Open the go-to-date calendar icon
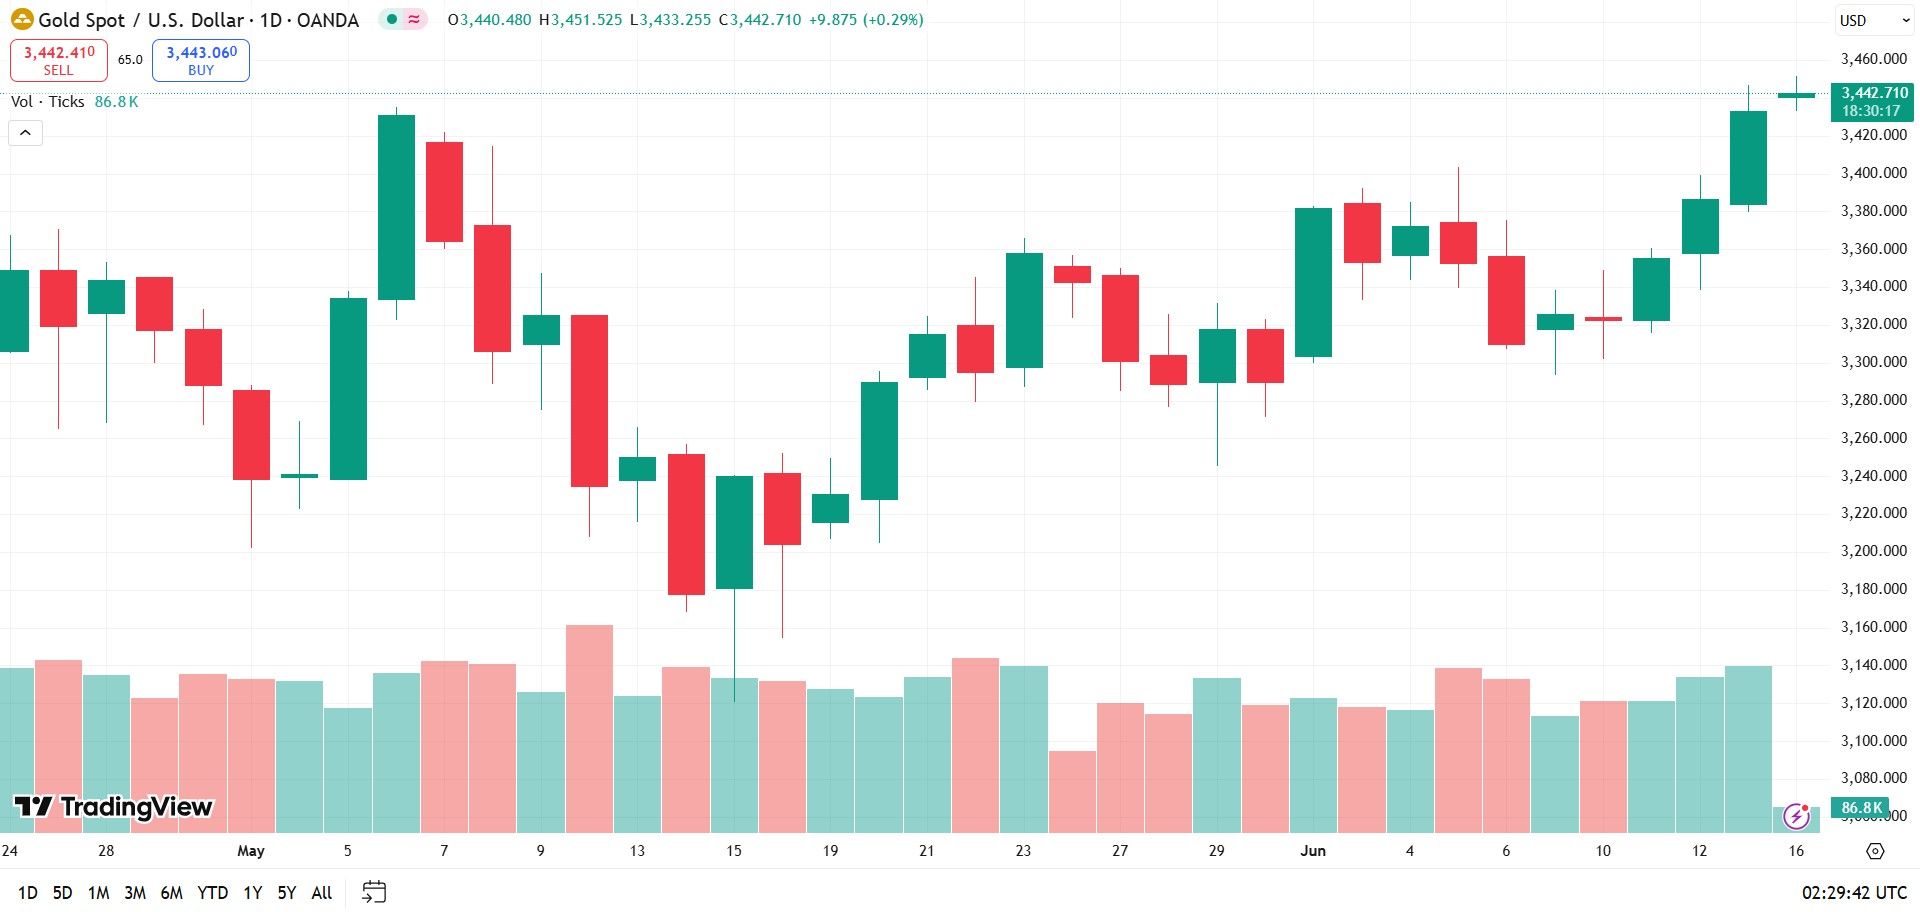 pos(374,892)
